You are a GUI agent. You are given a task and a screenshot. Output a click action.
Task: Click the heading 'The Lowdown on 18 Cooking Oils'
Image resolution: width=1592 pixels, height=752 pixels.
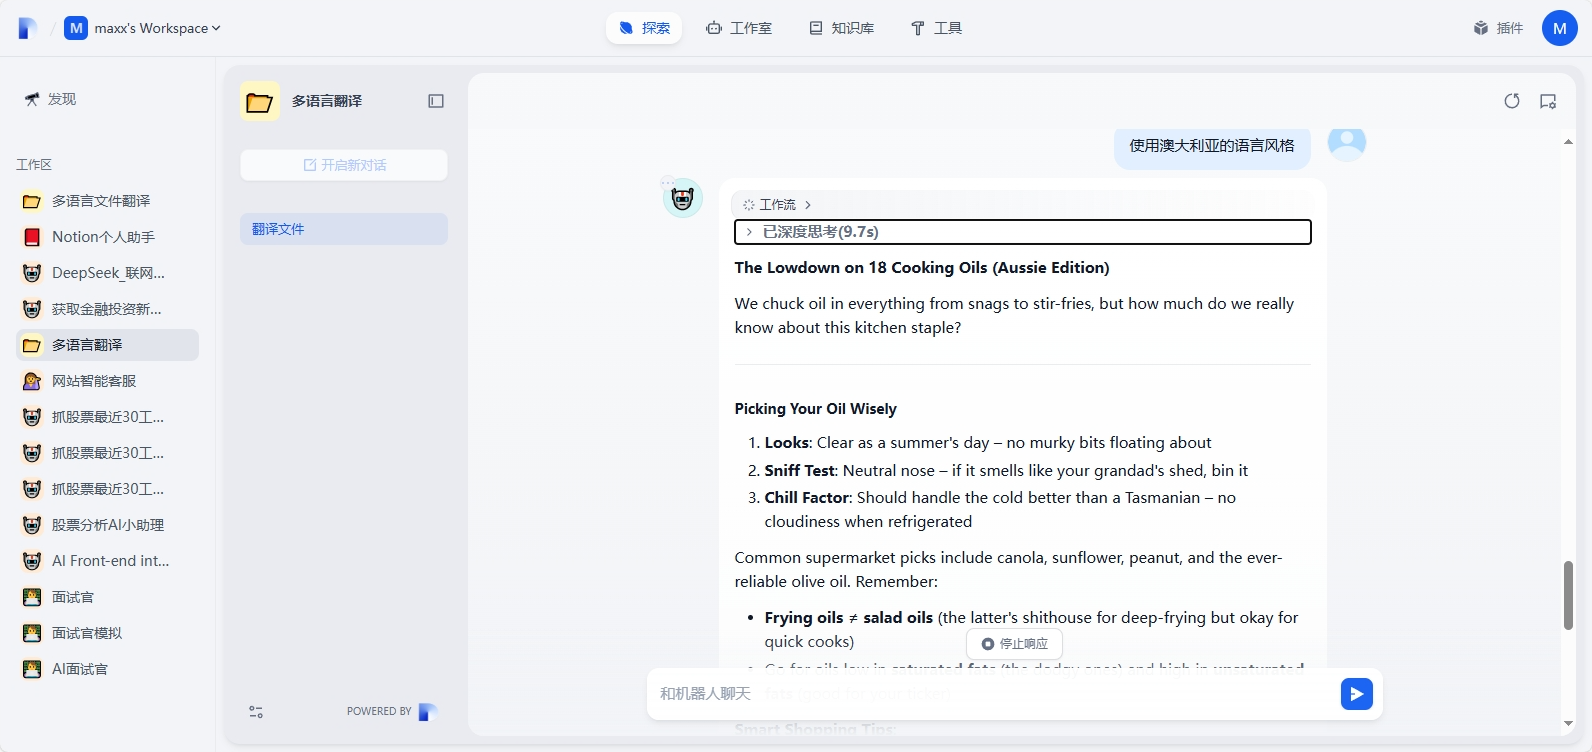922,268
